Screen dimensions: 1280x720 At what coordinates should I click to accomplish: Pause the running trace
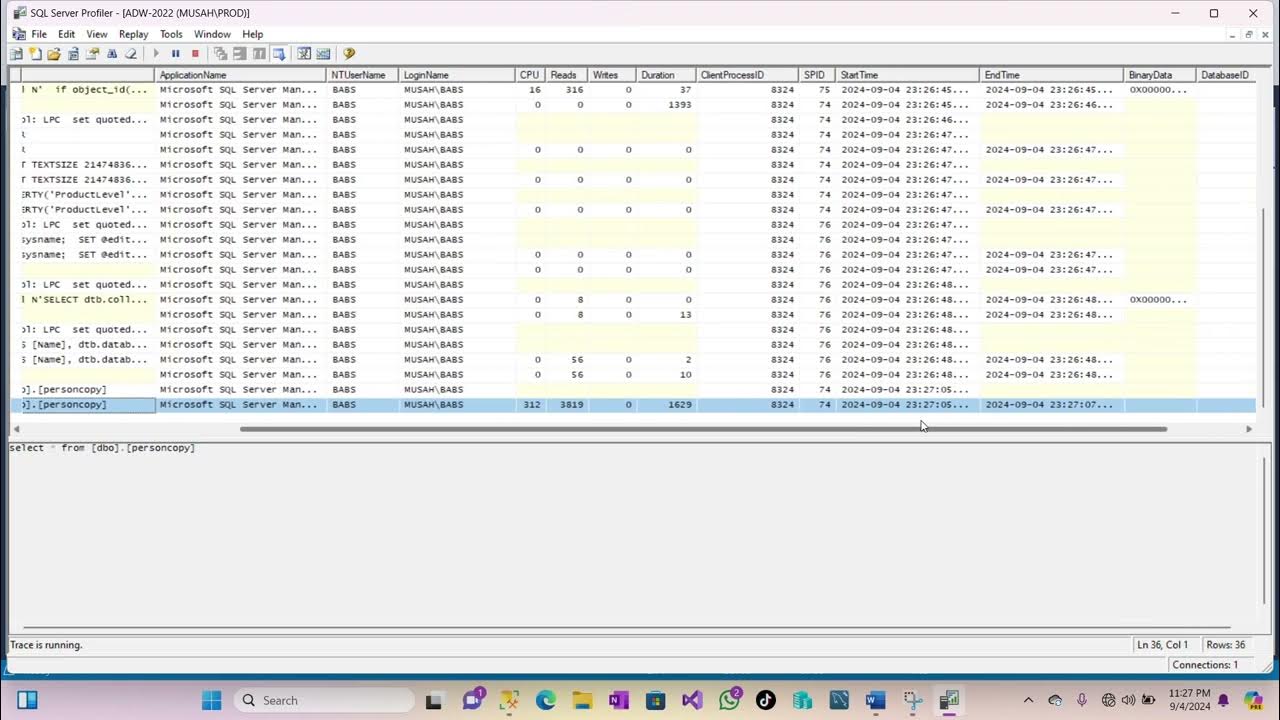[x=175, y=54]
